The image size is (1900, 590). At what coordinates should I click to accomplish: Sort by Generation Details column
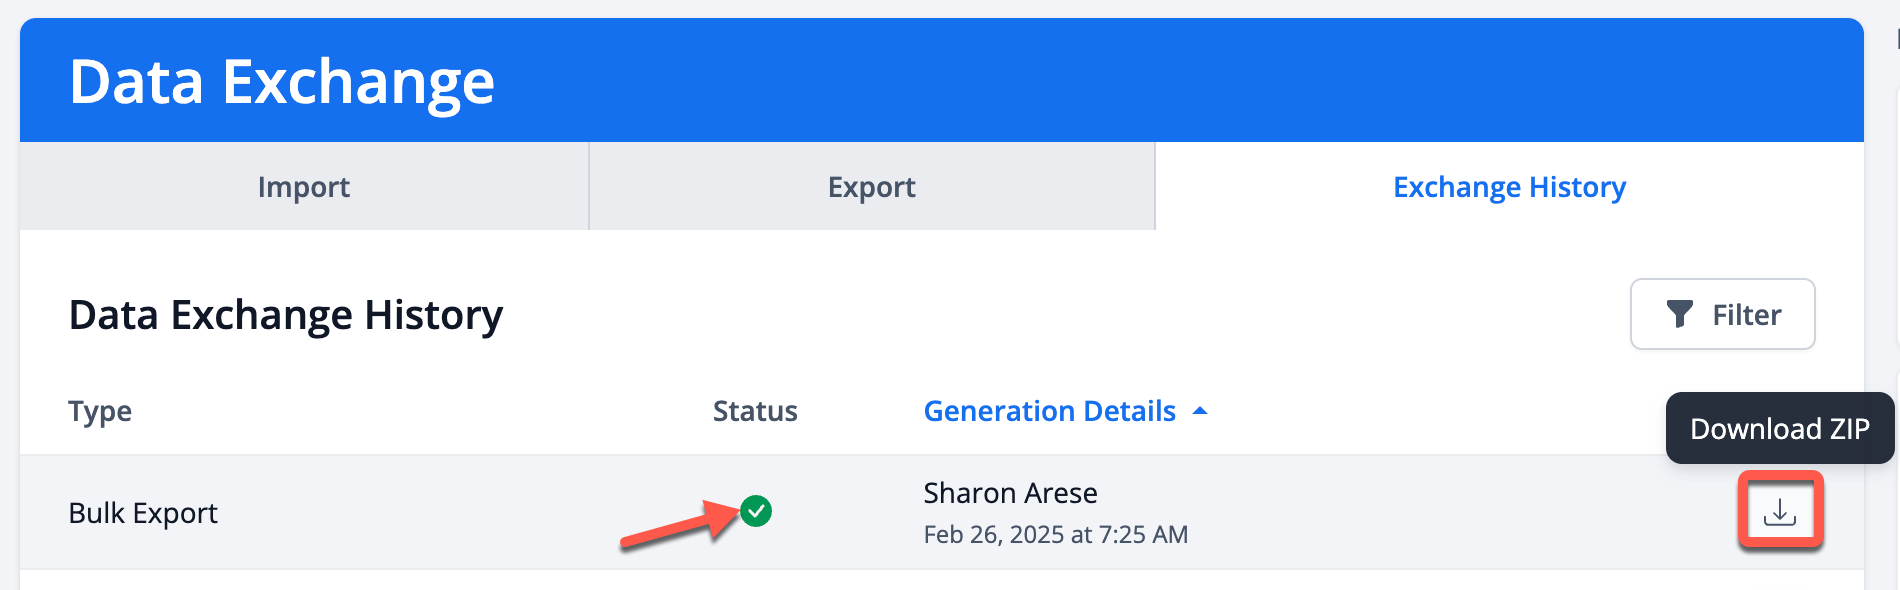point(1050,411)
